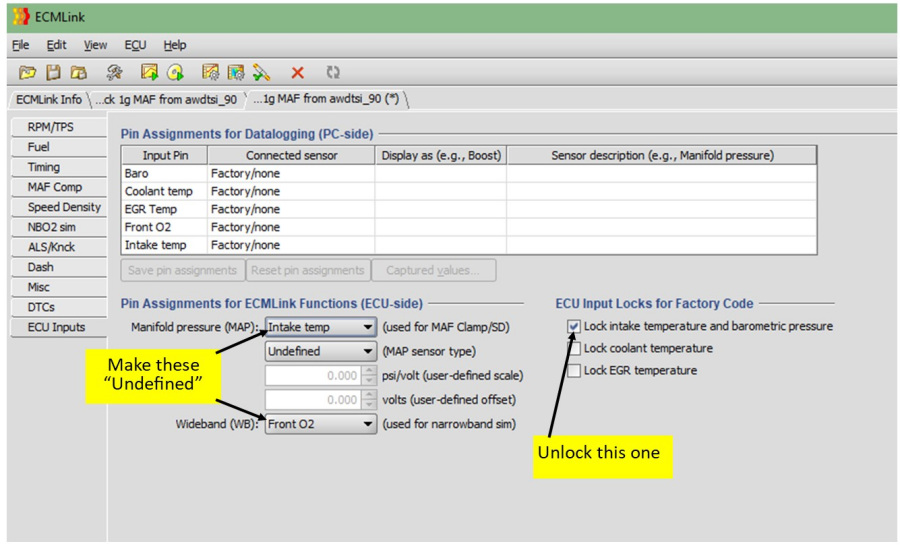The width and height of the screenshot is (900, 546).
Task: Click Display as cell in Baro row
Action: (441, 173)
